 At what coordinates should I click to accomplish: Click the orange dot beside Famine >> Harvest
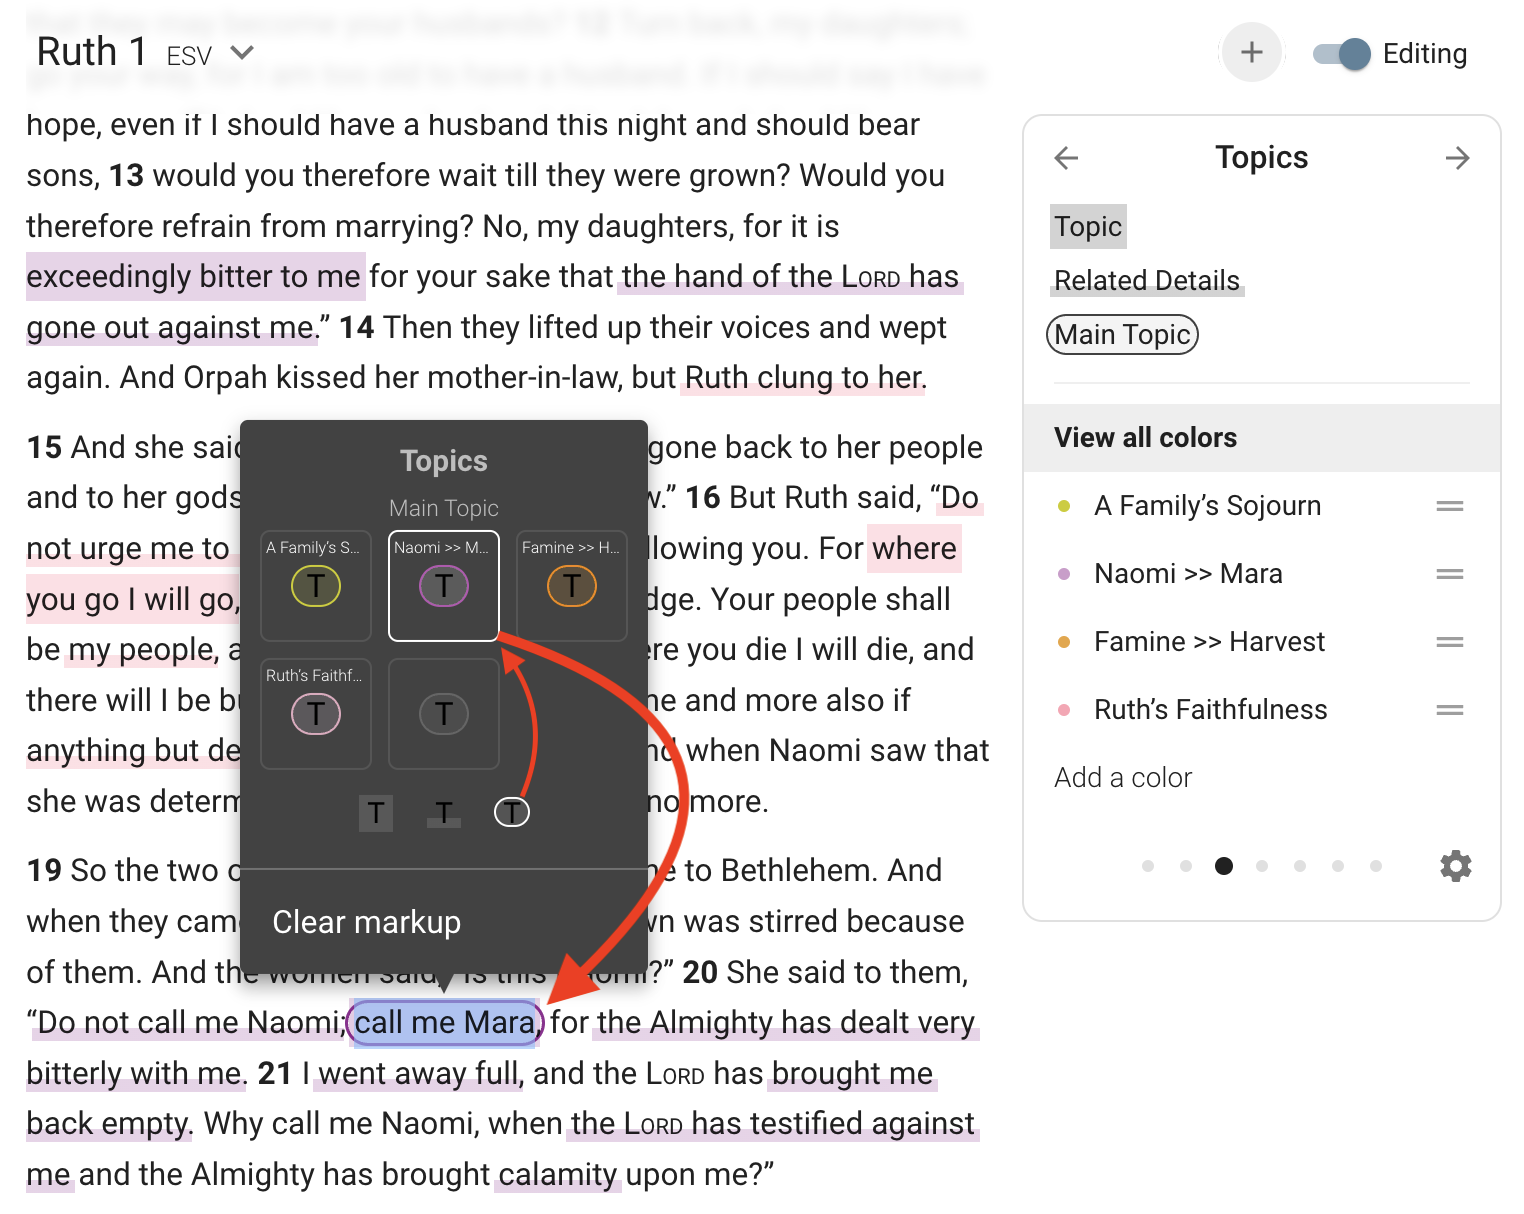pyautogui.click(x=1064, y=642)
